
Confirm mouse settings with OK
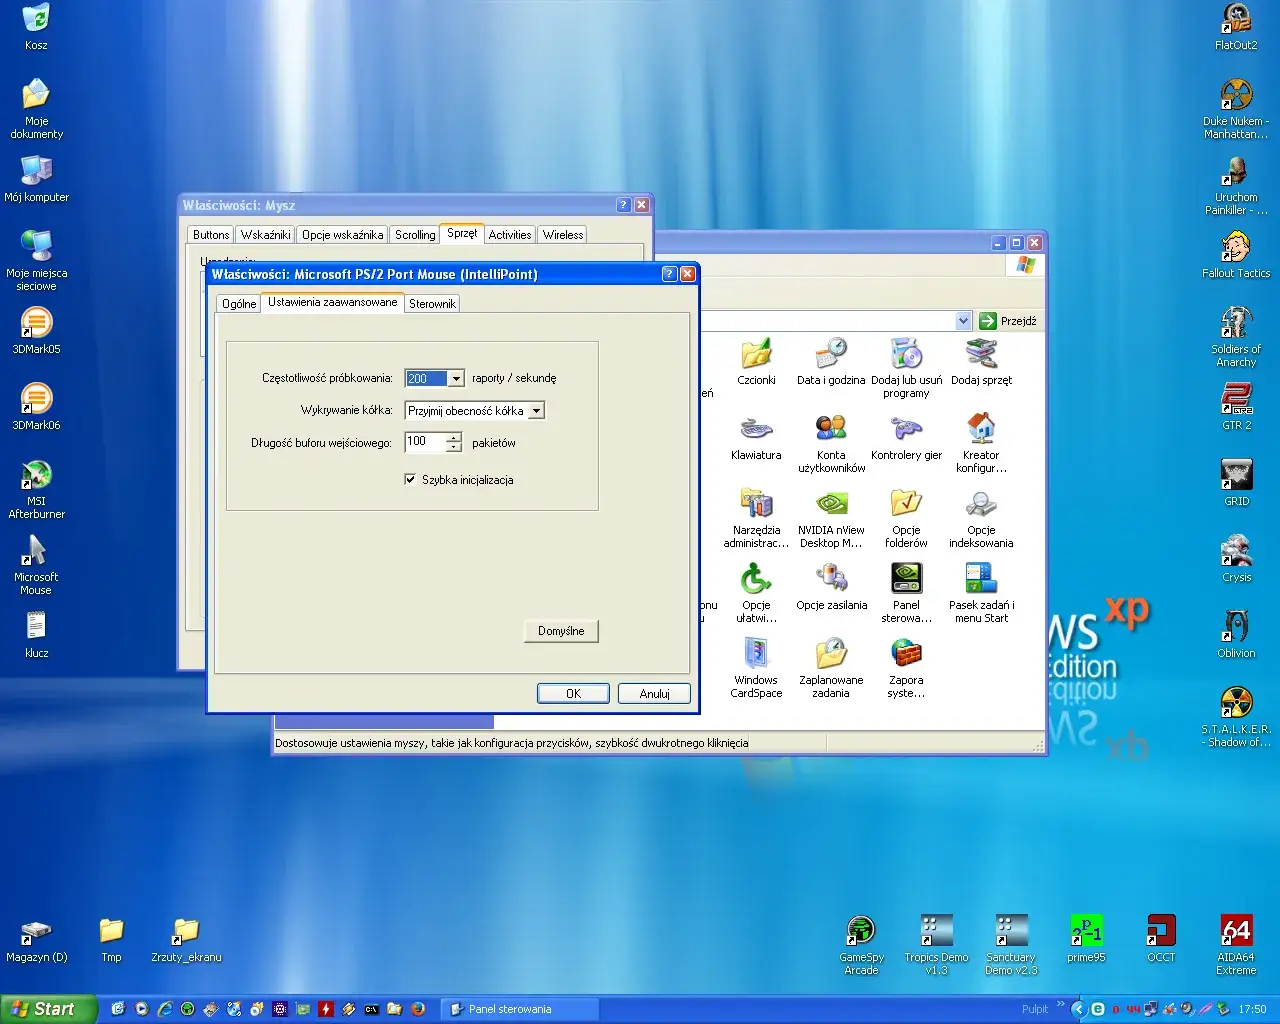pyautogui.click(x=573, y=693)
